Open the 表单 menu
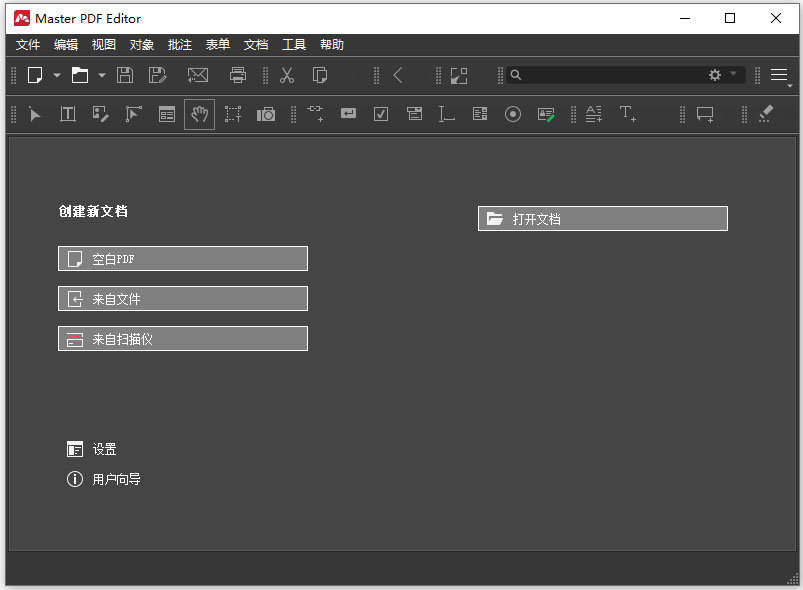The height and width of the screenshot is (590, 803). 217,44
